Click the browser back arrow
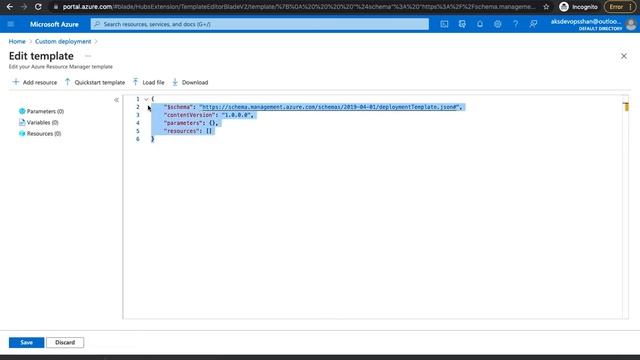 (x=10, y=7)
